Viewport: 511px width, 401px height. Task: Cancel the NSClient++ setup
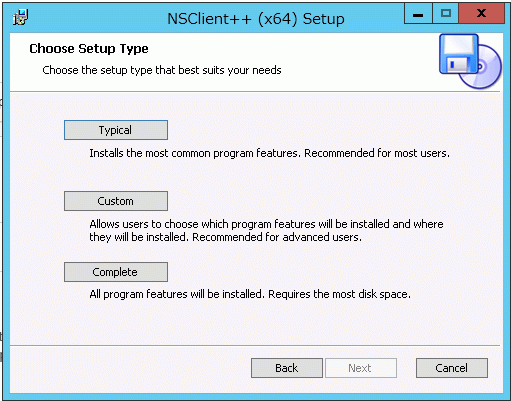452,368
